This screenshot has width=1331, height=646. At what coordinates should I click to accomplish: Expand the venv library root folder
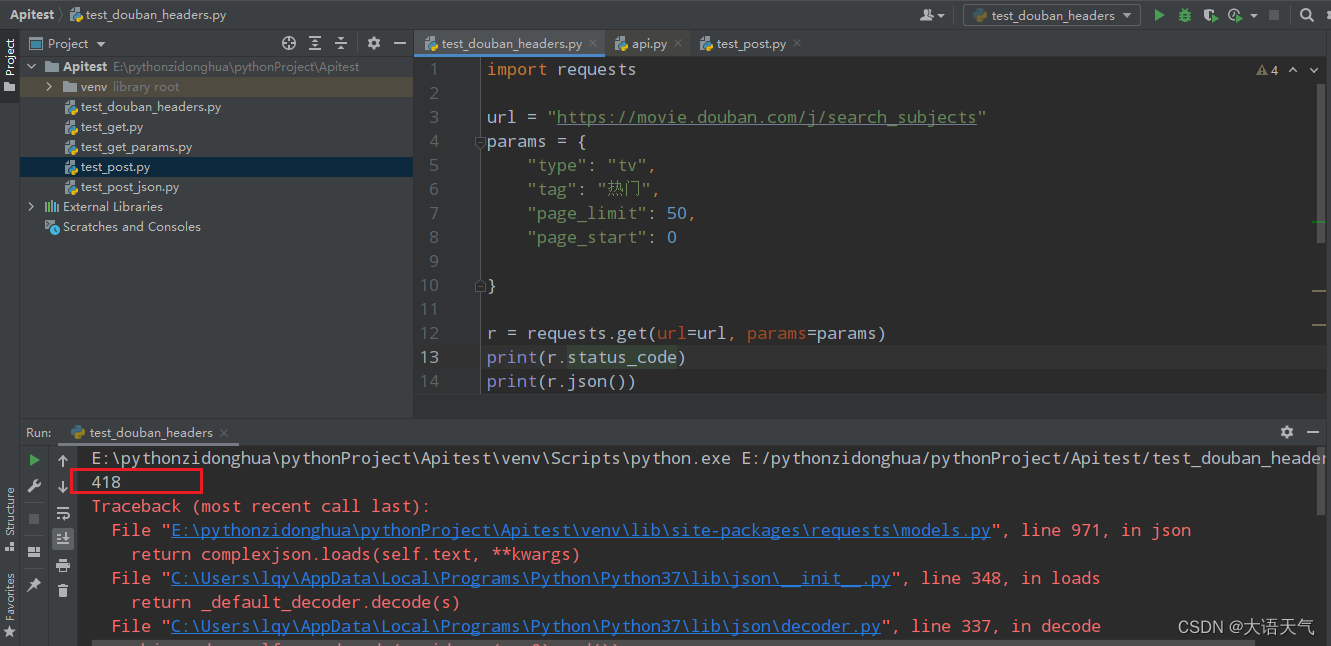(x=49, y=87)
